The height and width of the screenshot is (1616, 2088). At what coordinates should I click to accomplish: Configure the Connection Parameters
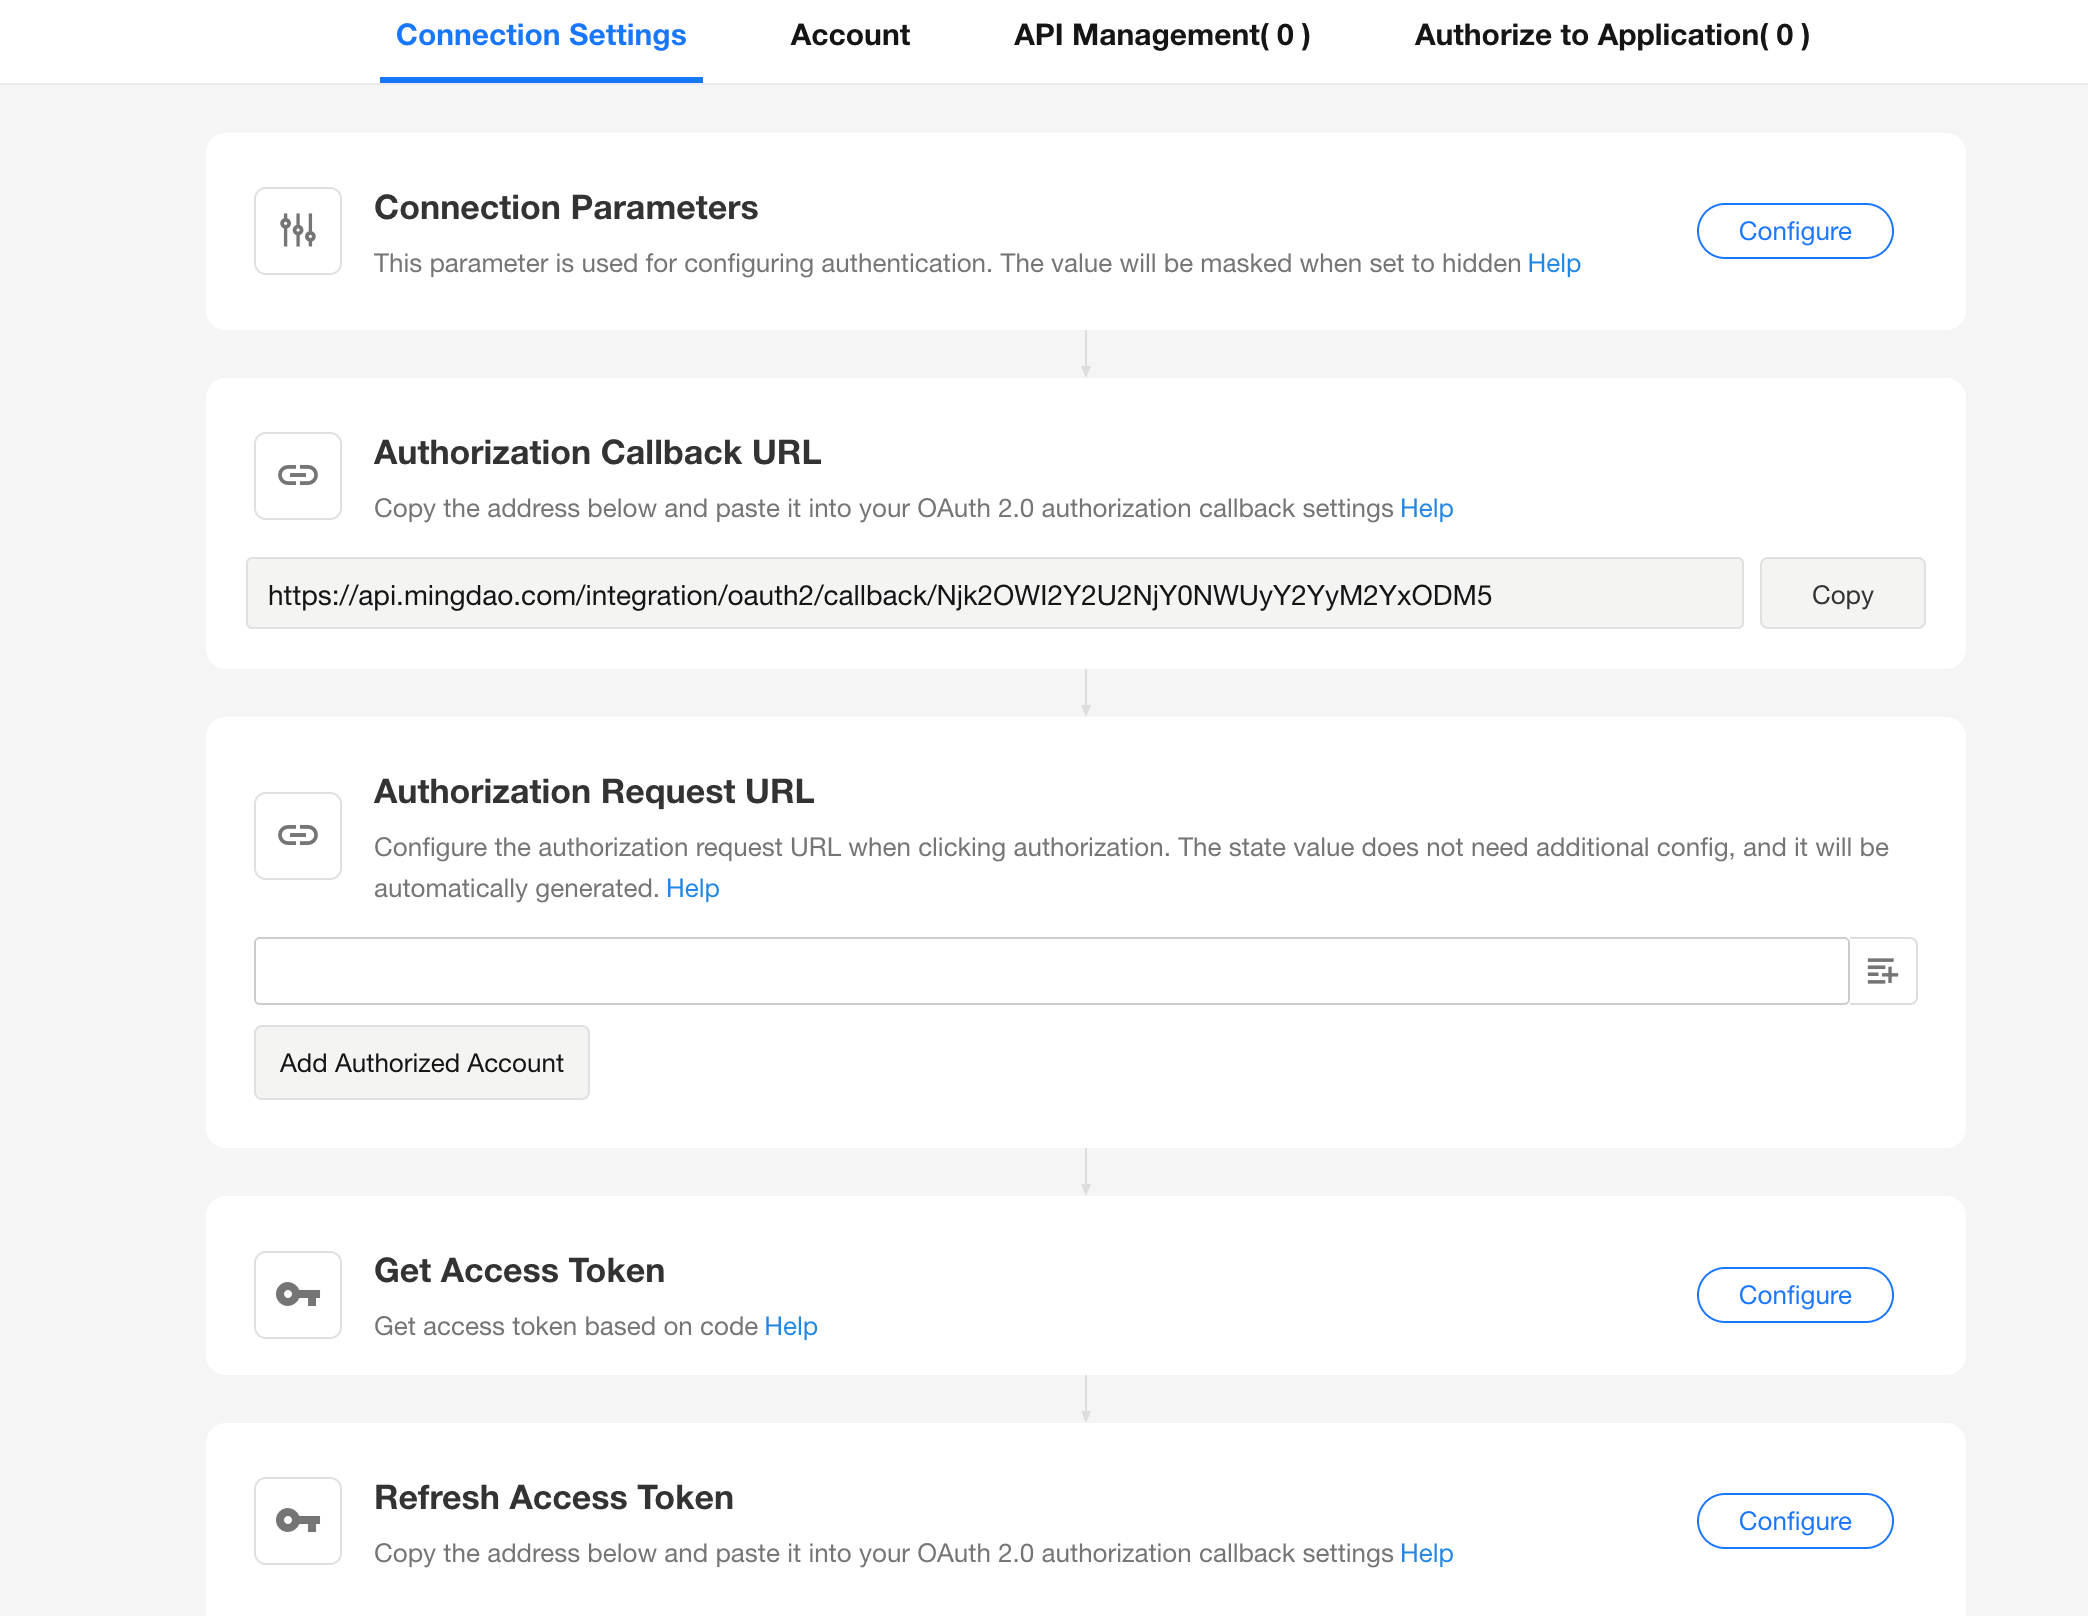1795,231
